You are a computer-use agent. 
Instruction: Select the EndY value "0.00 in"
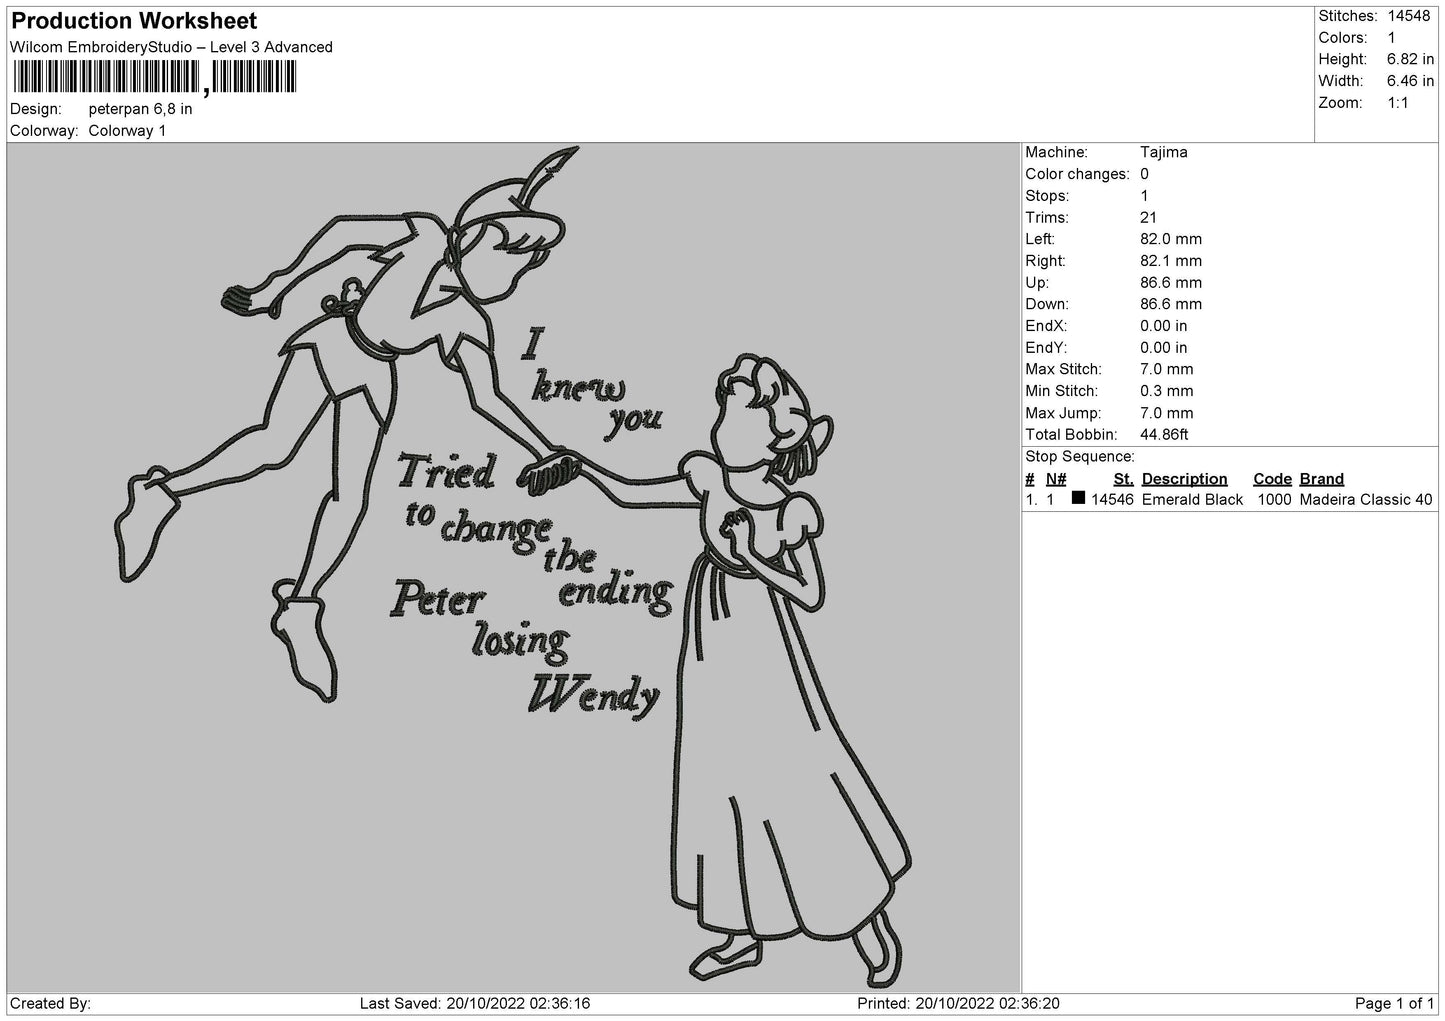1164,348
